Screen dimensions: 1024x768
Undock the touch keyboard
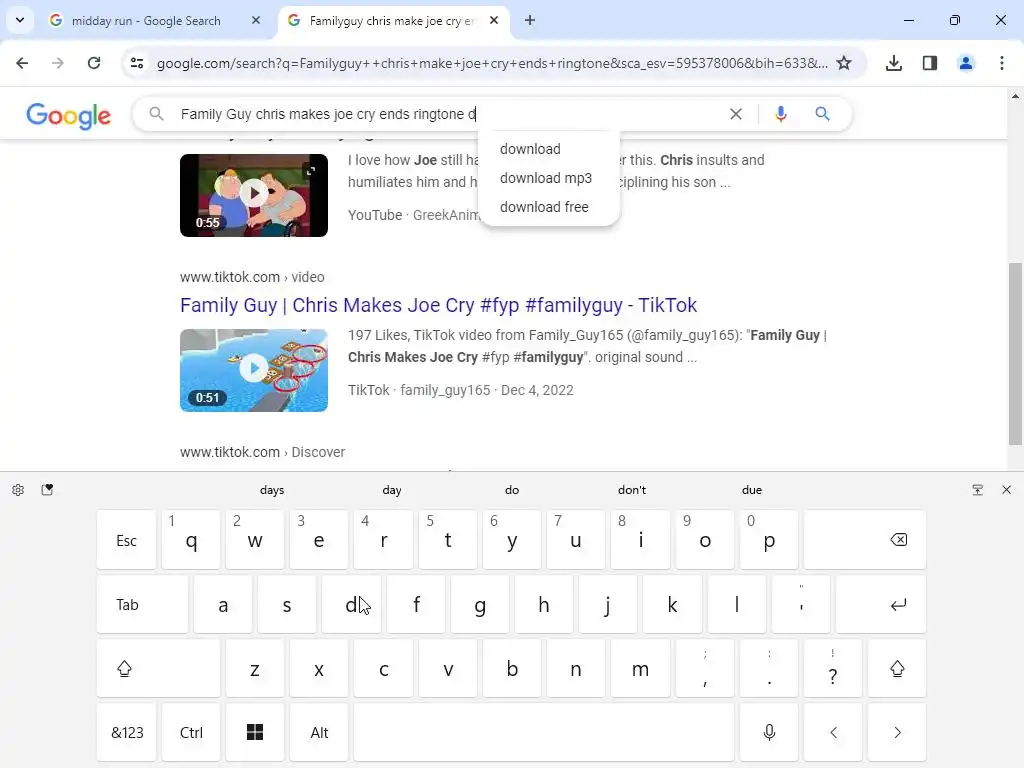pos(978,490)
